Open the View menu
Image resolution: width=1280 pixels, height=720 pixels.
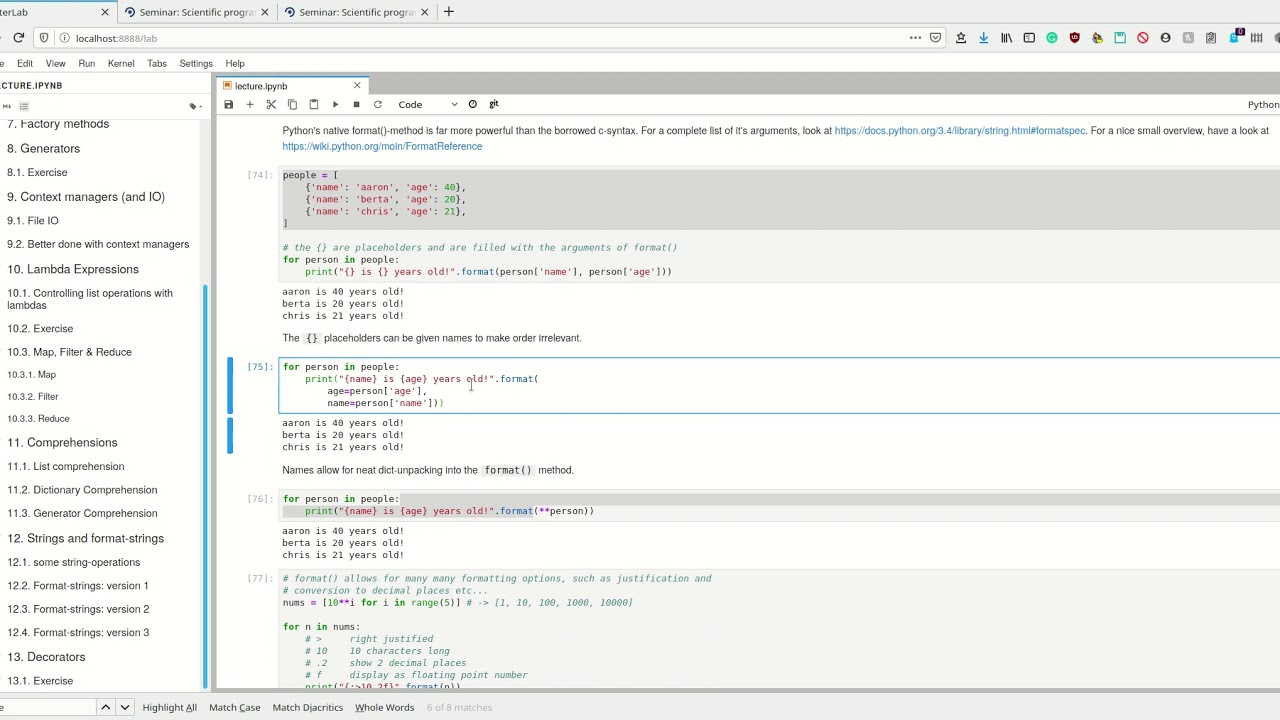pyautogui.click(x=55, y=63)
